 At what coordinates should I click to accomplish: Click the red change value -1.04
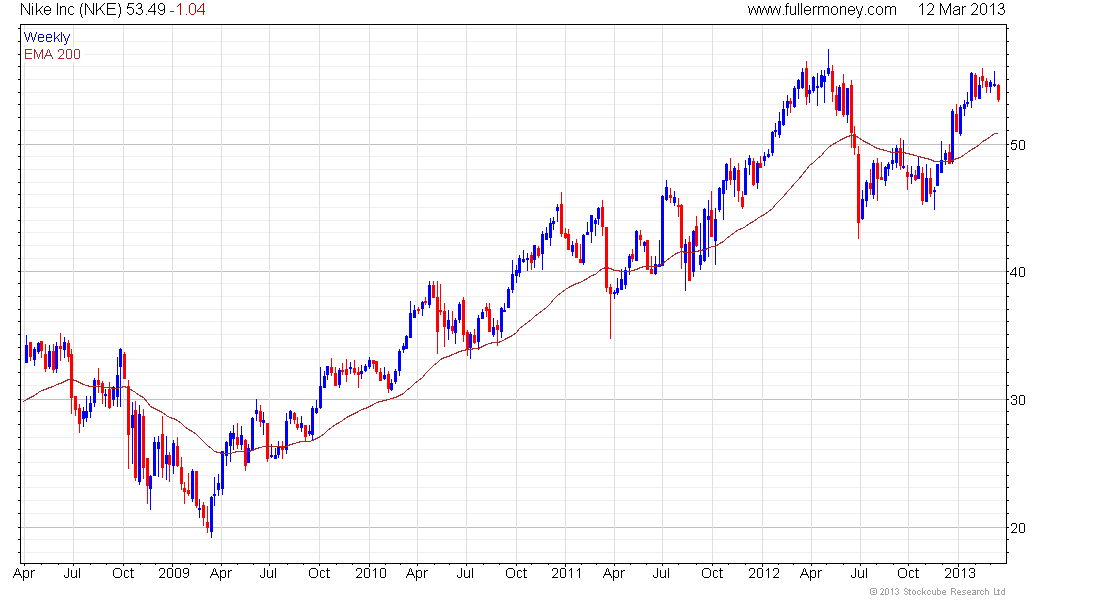click(x=187, y=10)
